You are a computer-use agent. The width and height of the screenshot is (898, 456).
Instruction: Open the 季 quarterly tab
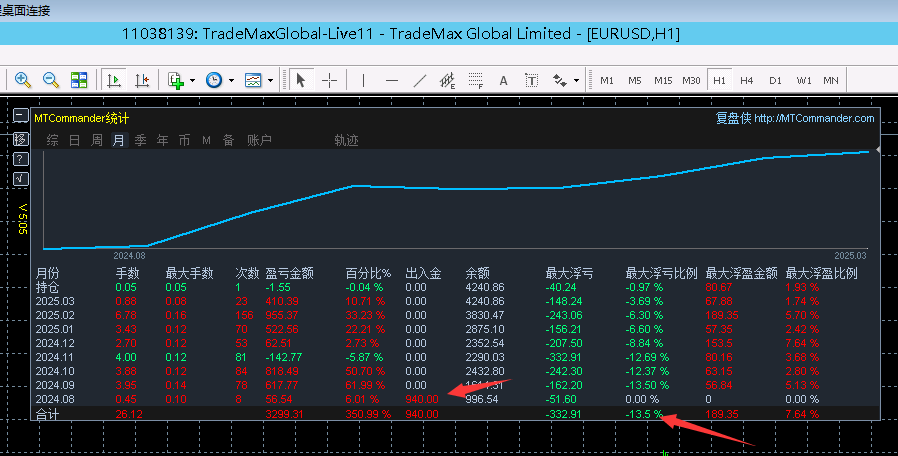tap(141, 140)
